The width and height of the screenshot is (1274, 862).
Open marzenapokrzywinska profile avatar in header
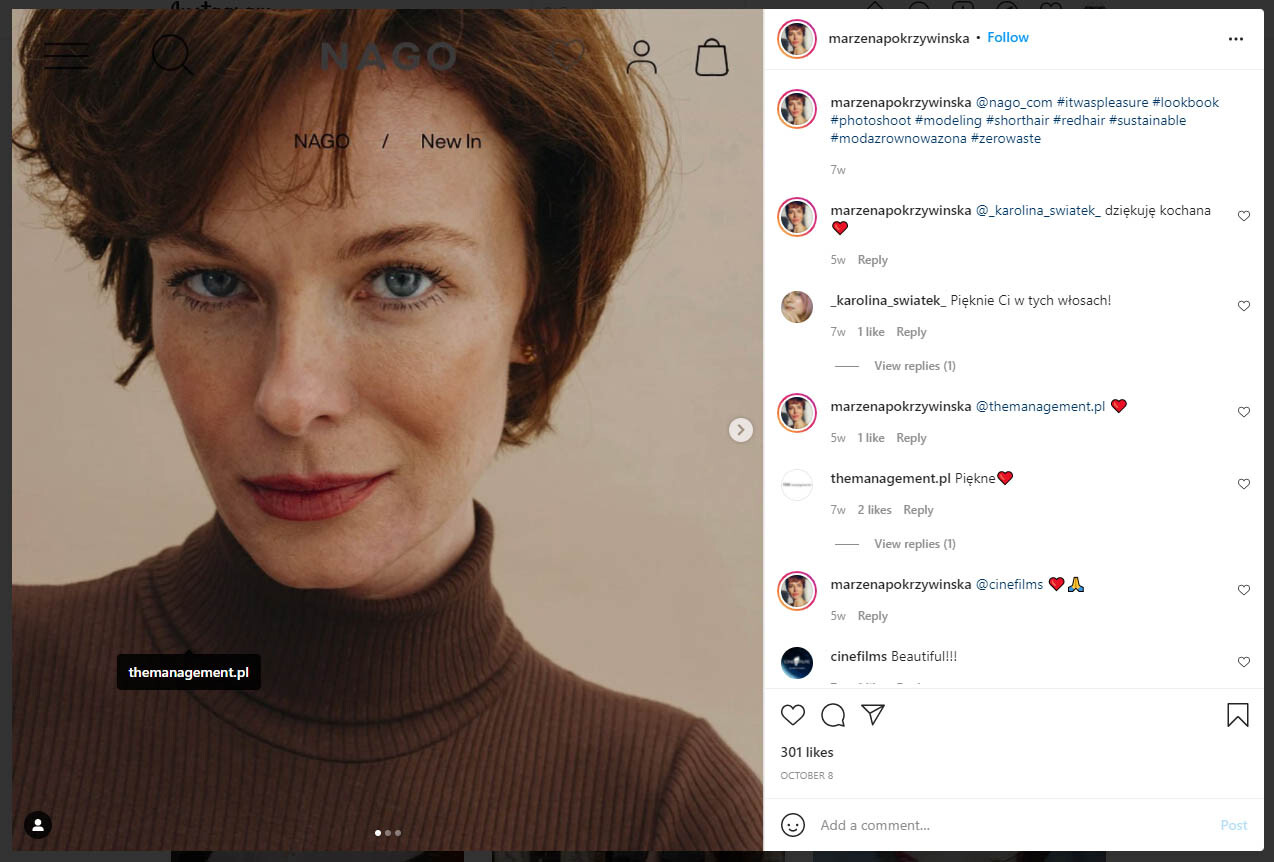(x=797, y=39)
